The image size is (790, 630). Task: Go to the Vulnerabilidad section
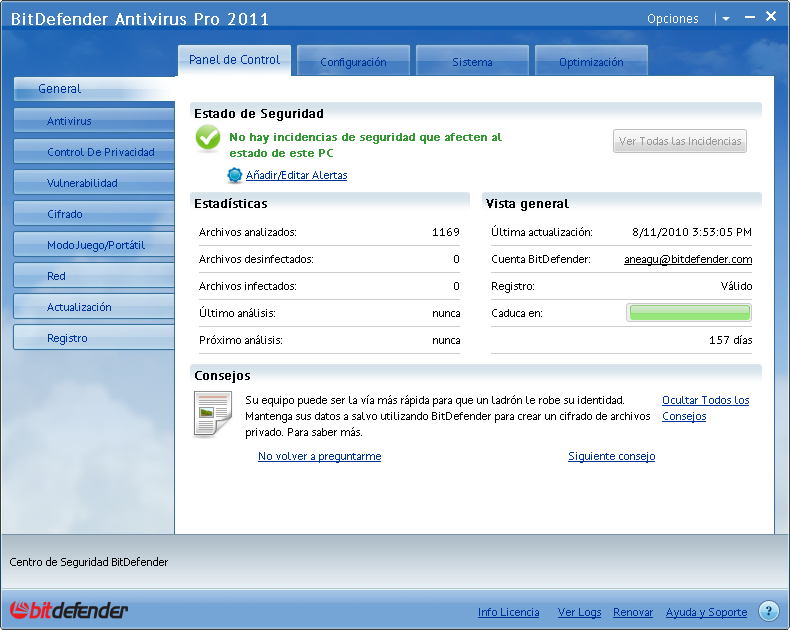(94, 183)
